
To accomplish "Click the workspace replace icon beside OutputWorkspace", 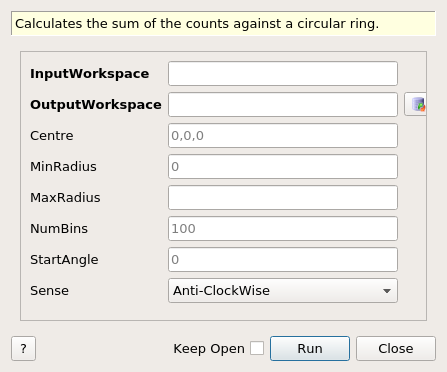I will (415, 104).
